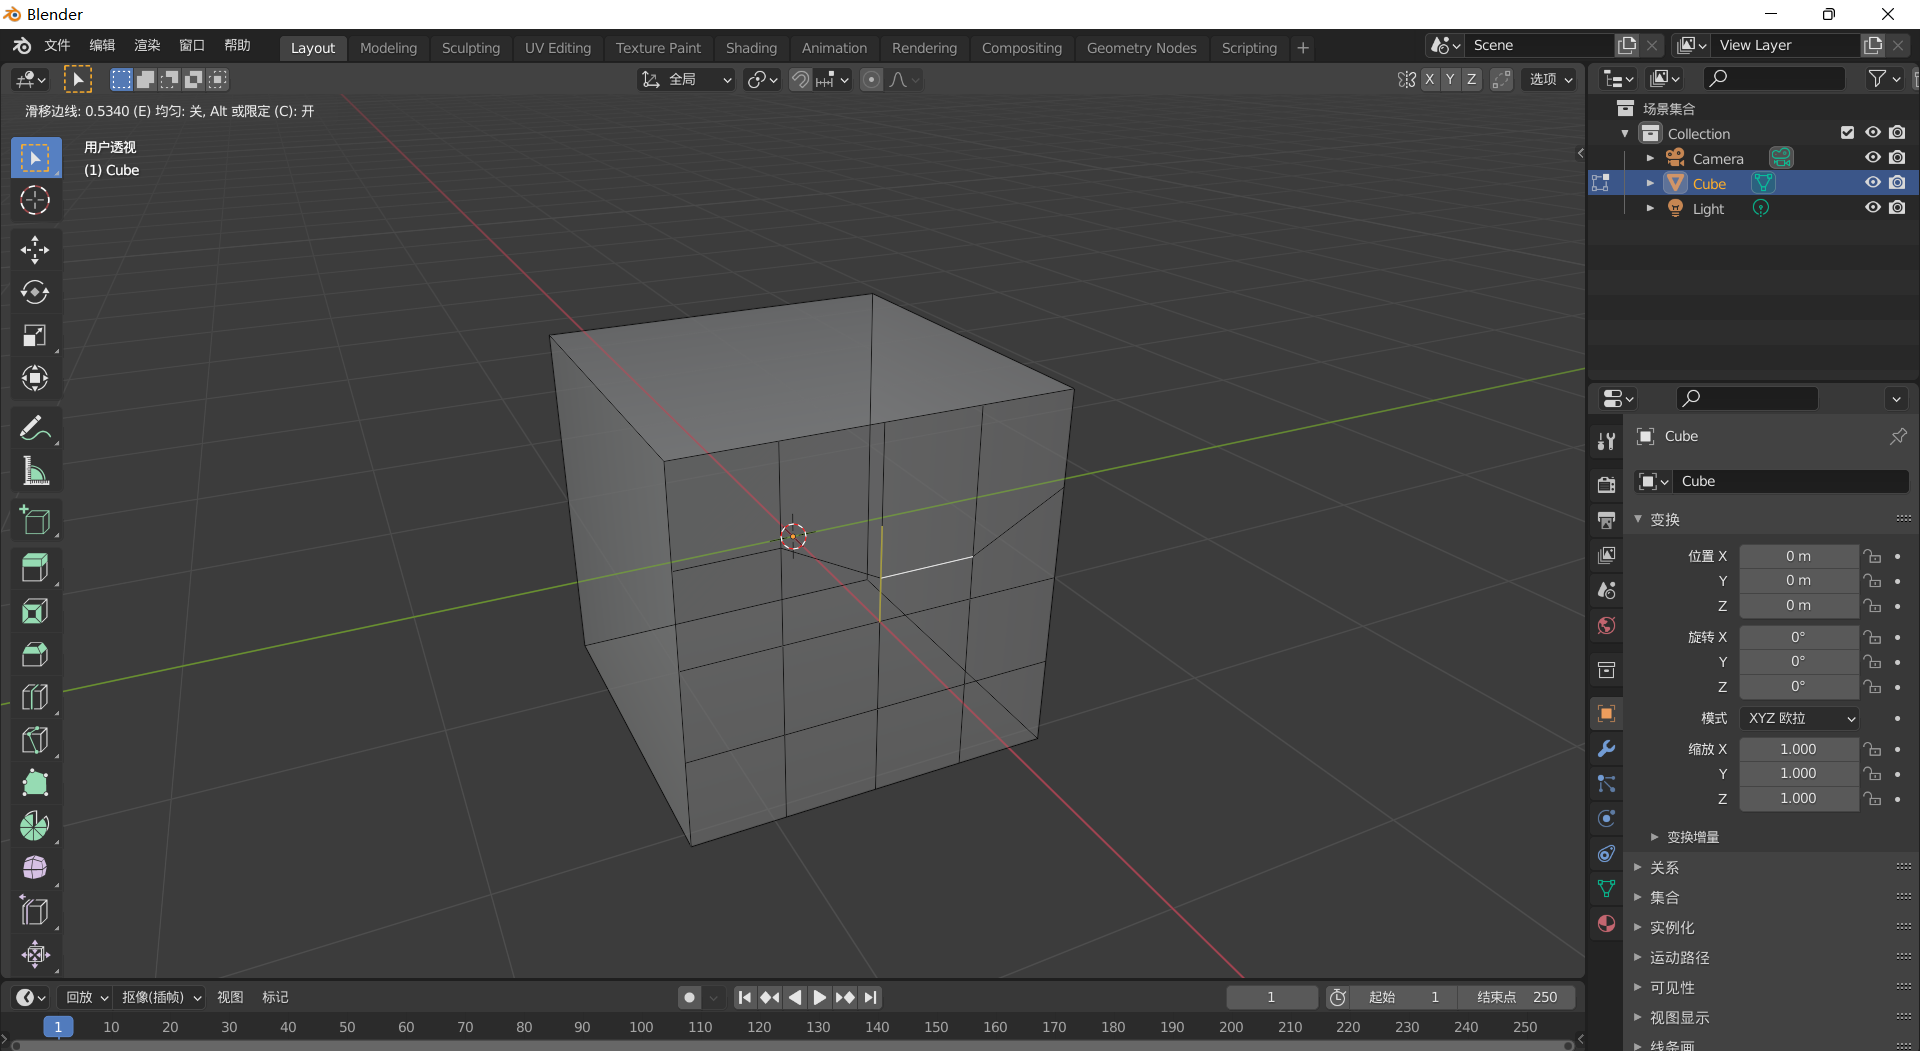Choose the Move tool

pos(35,250)
